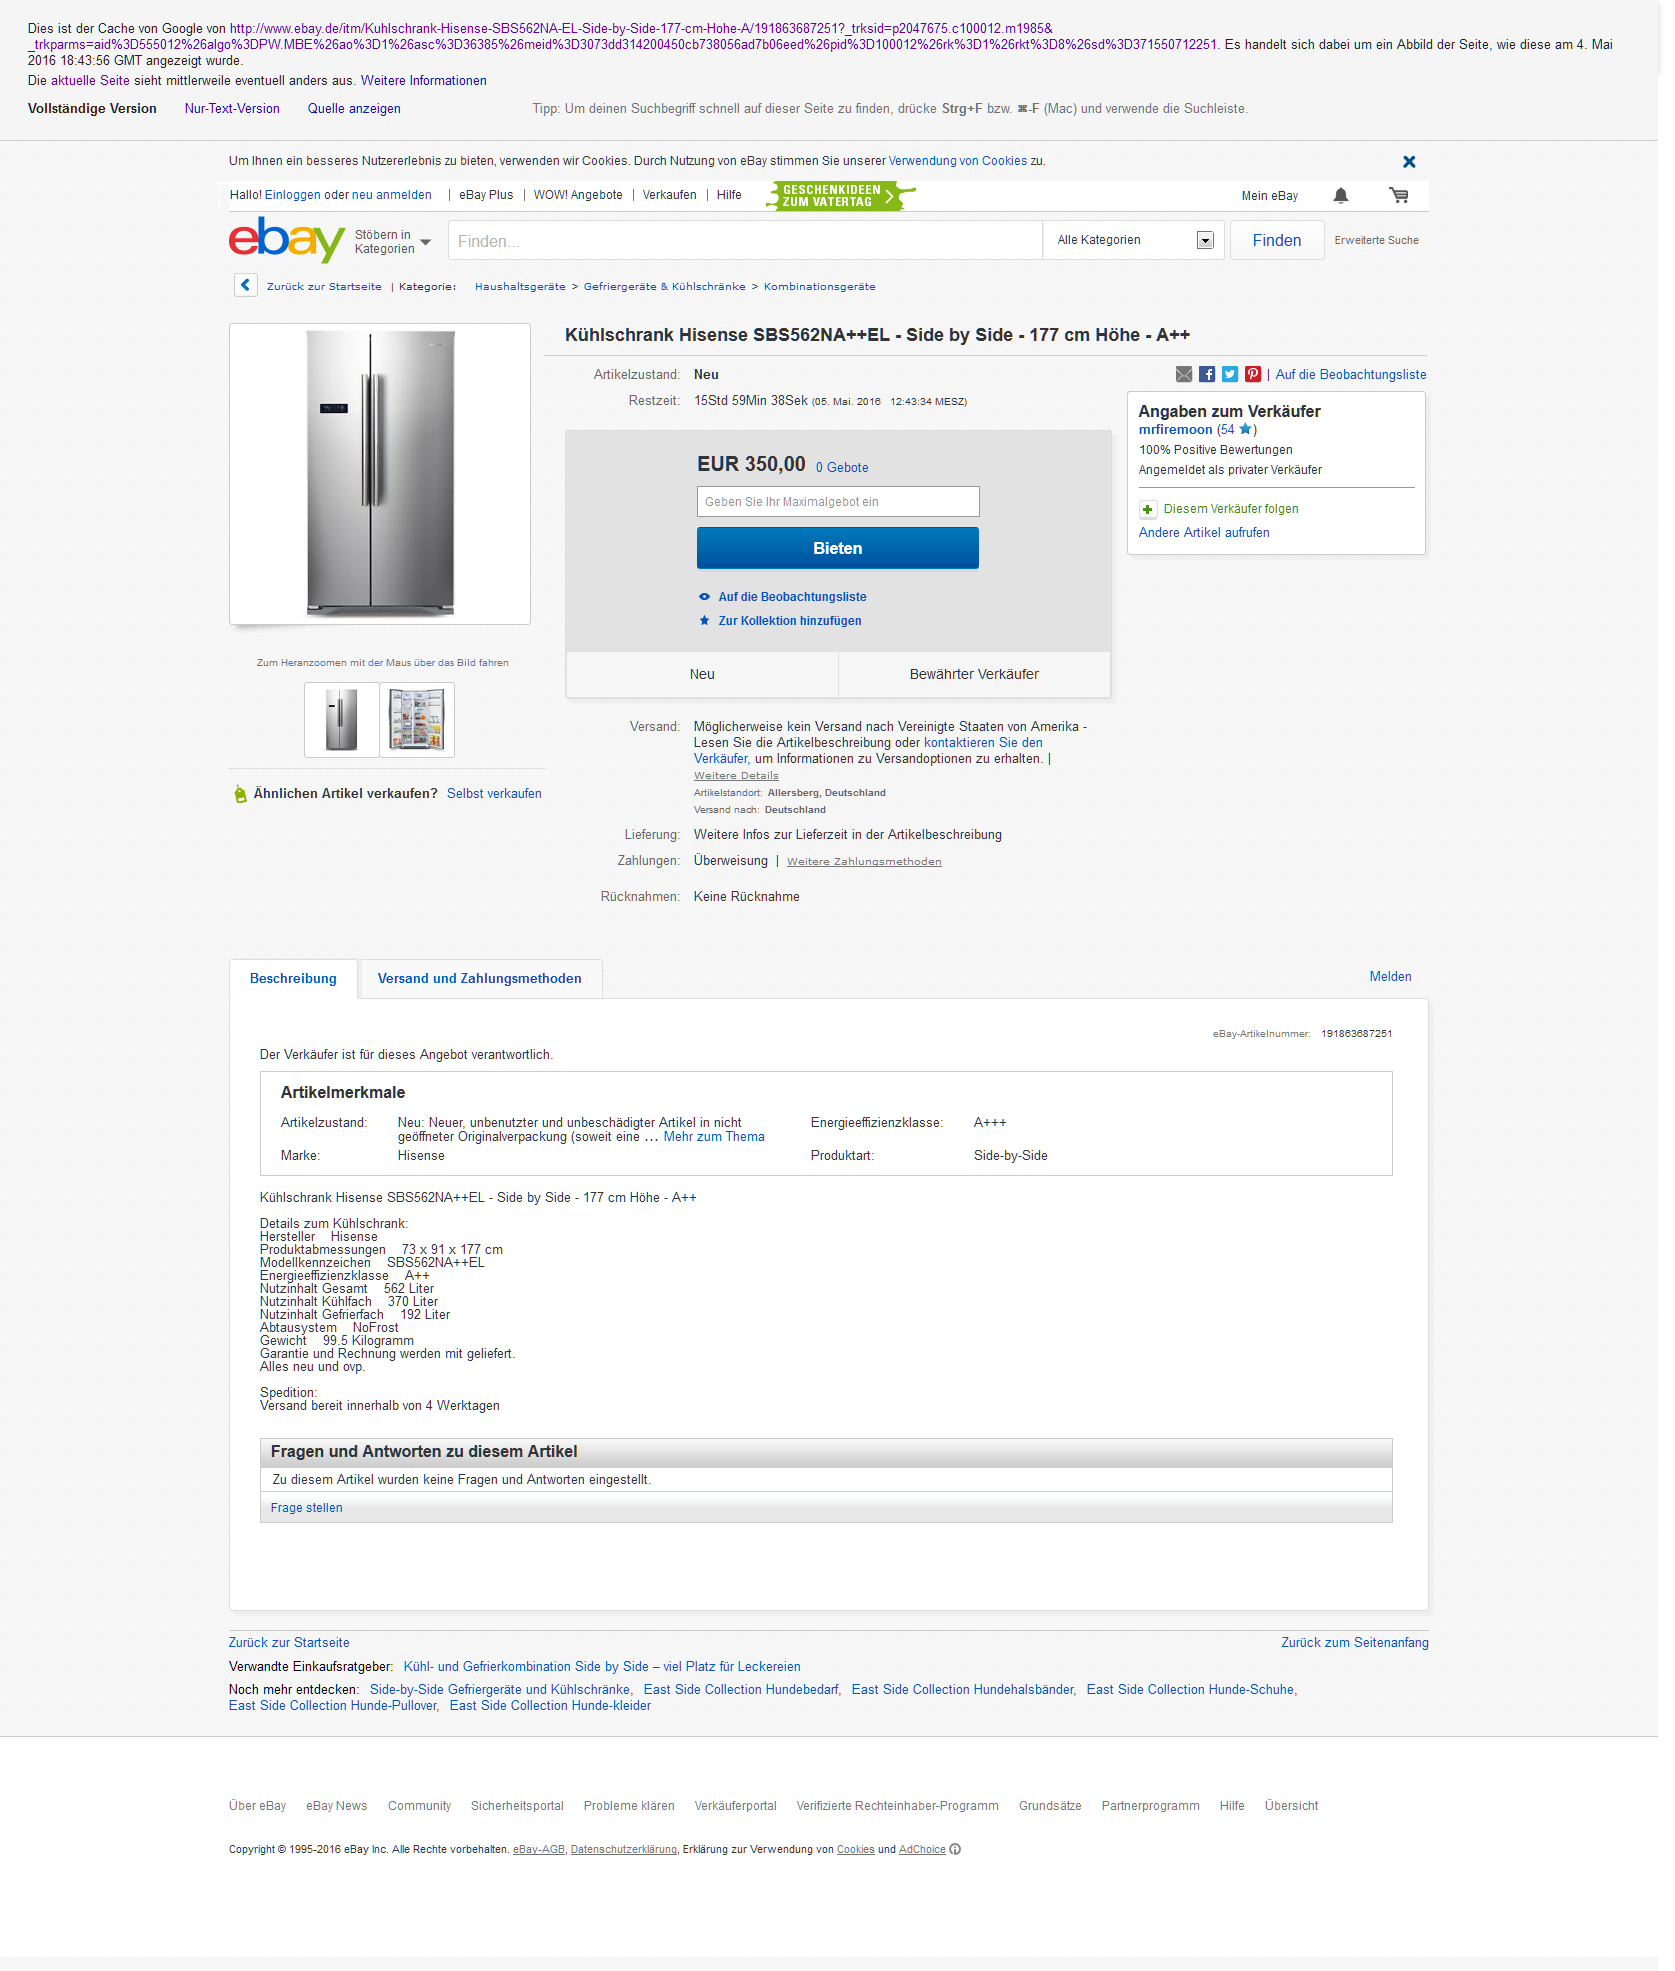Click the AdChoice info icon
Image resolution: width=1675 pixels, height=1971 pixels.
pyautogui.click(x=955, y=1850)
